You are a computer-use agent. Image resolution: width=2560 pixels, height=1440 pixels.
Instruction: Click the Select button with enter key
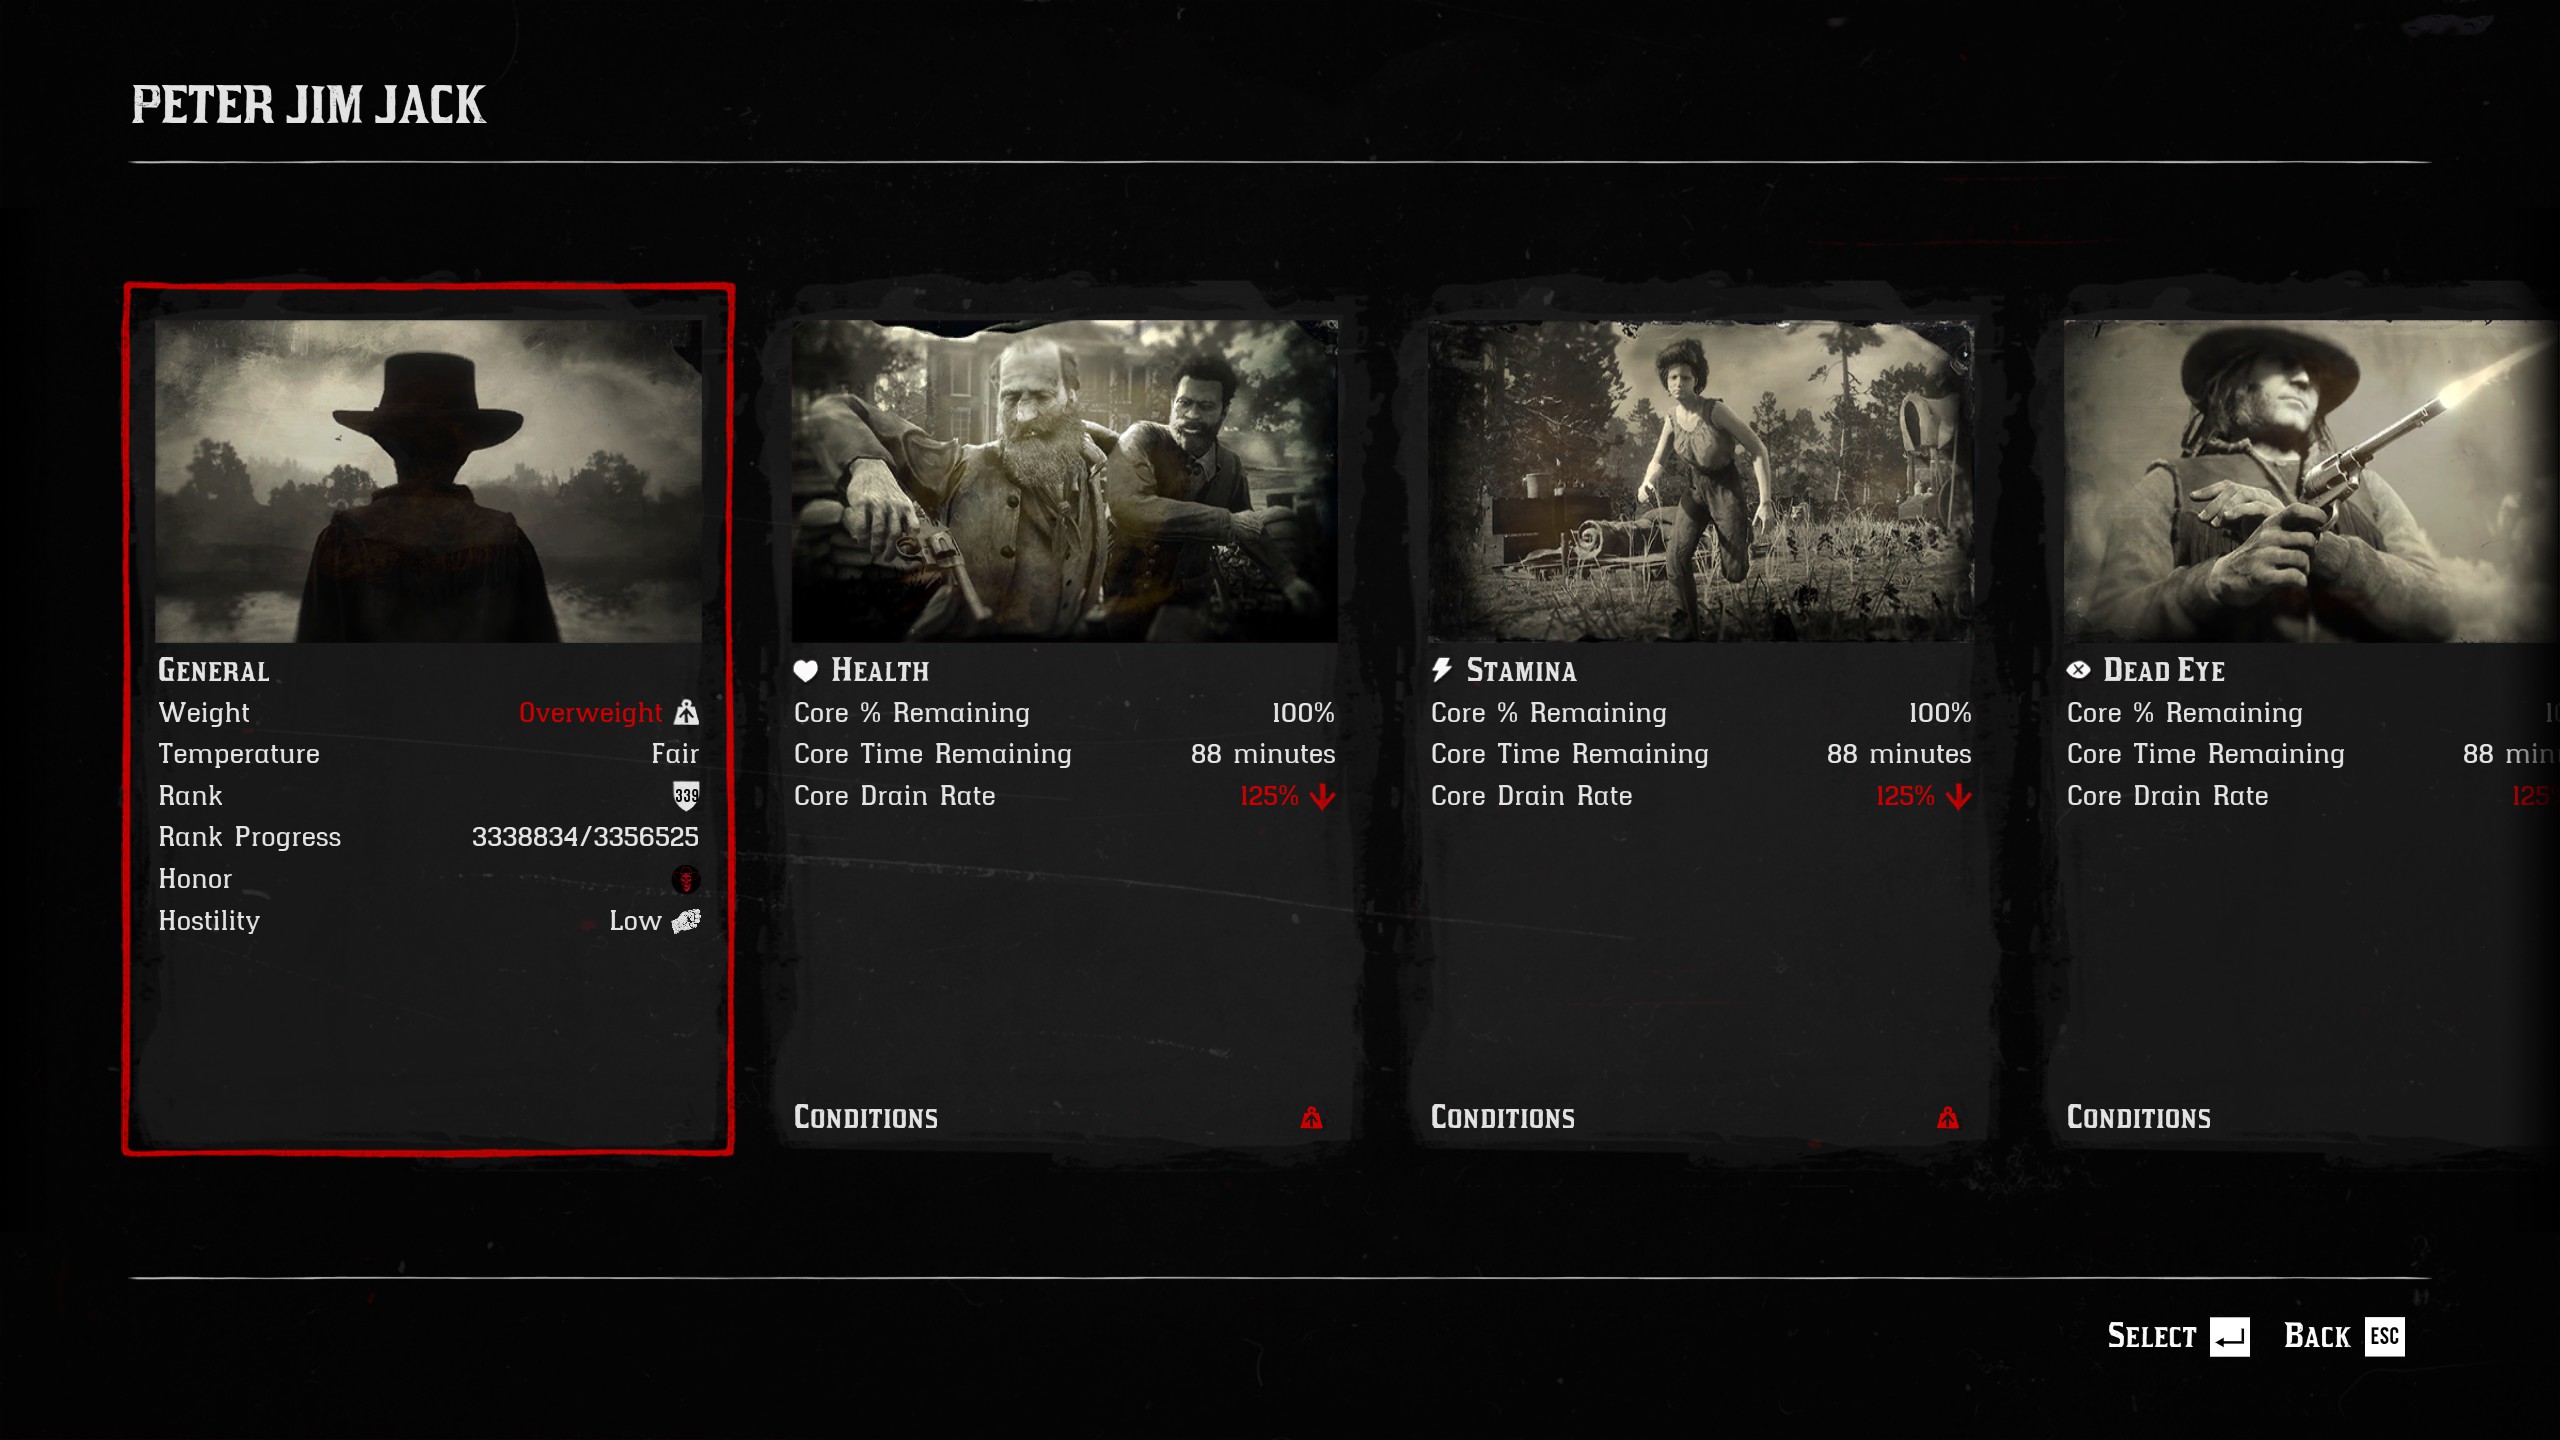point(2178,1336)
